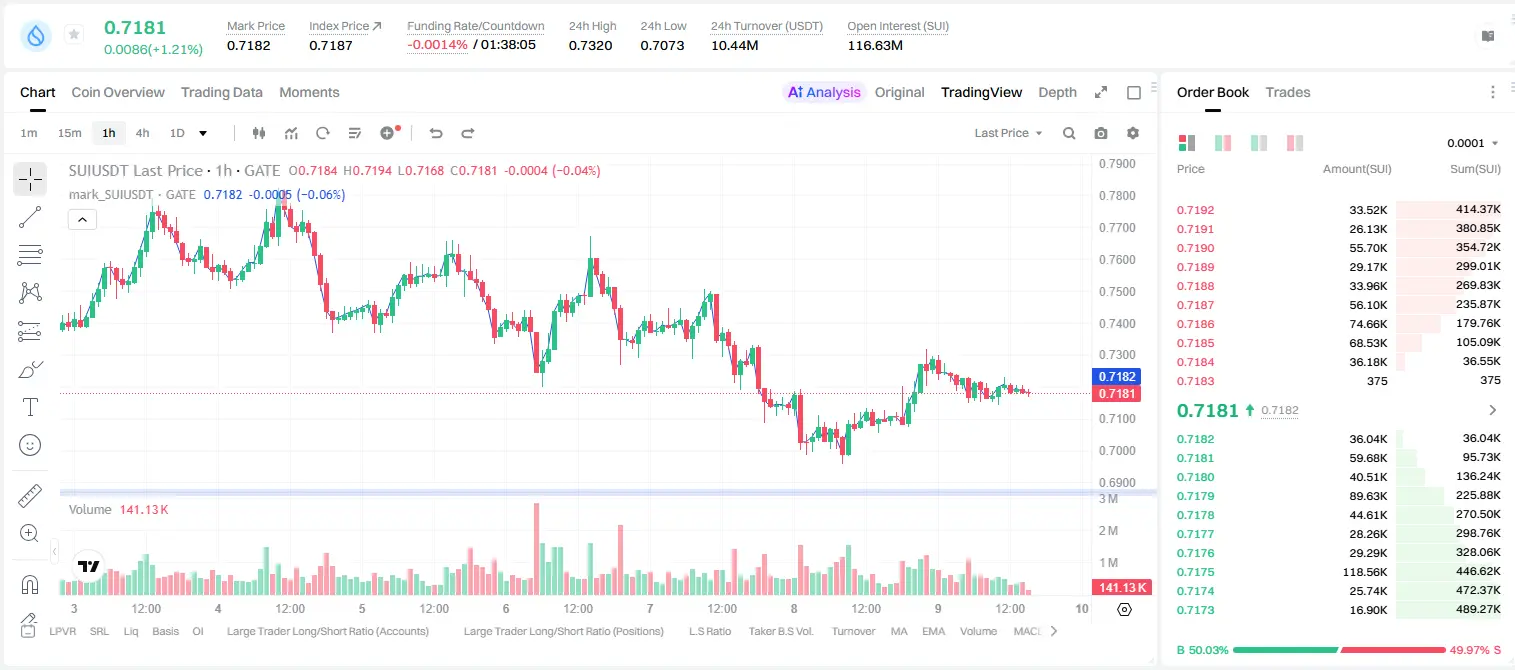Select the ruler measure tool
The width and height of the screenshot is (1515, 670).
30,496
